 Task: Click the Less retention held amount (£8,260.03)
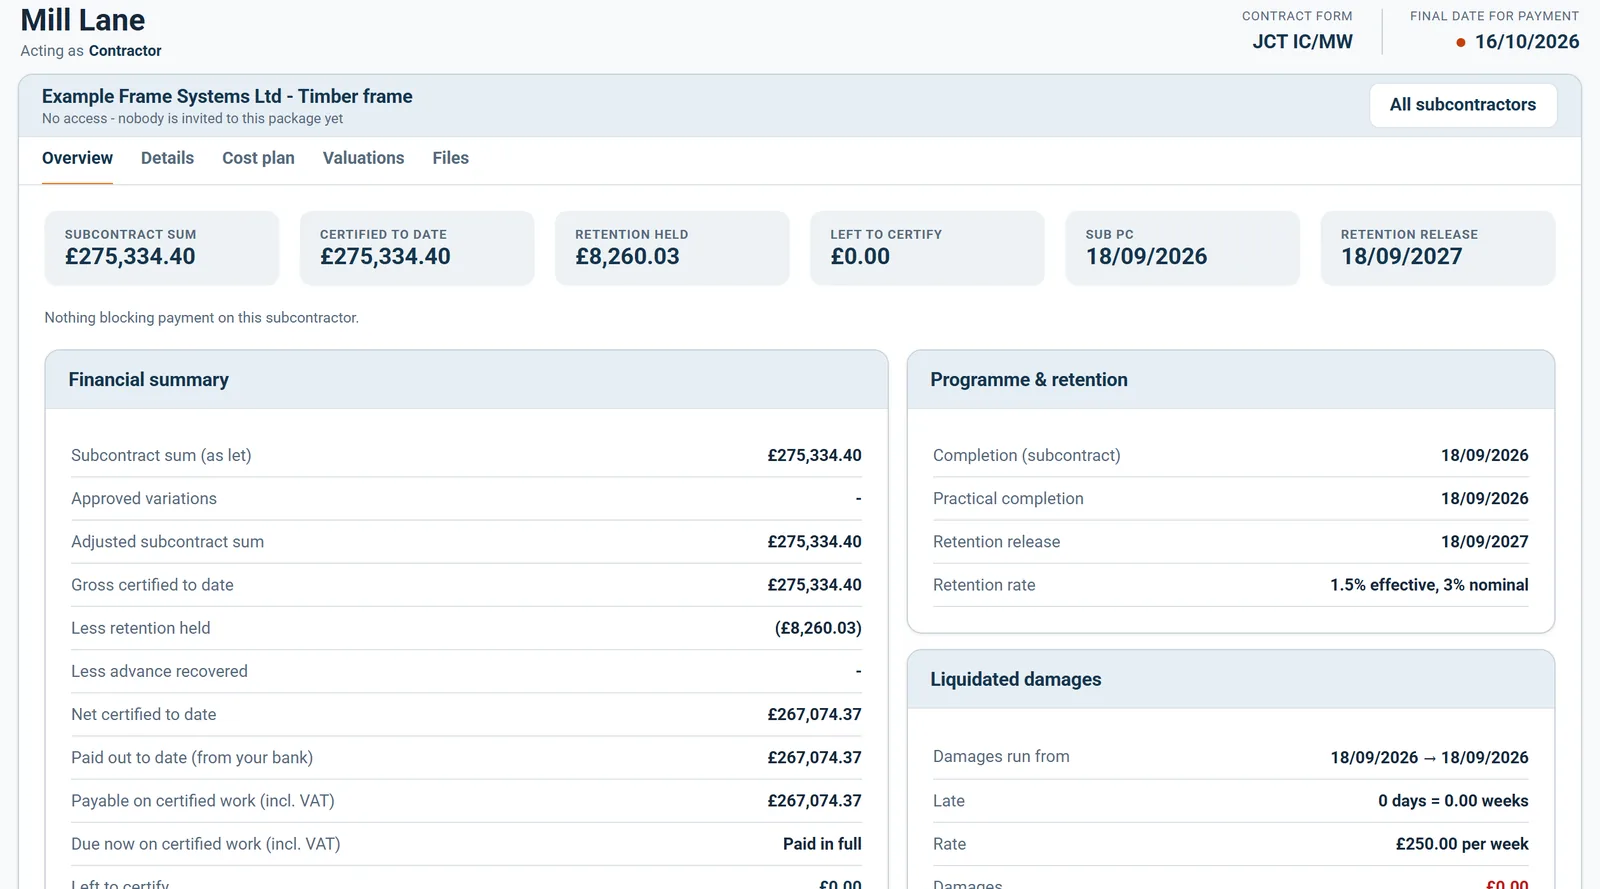point(818,628)
